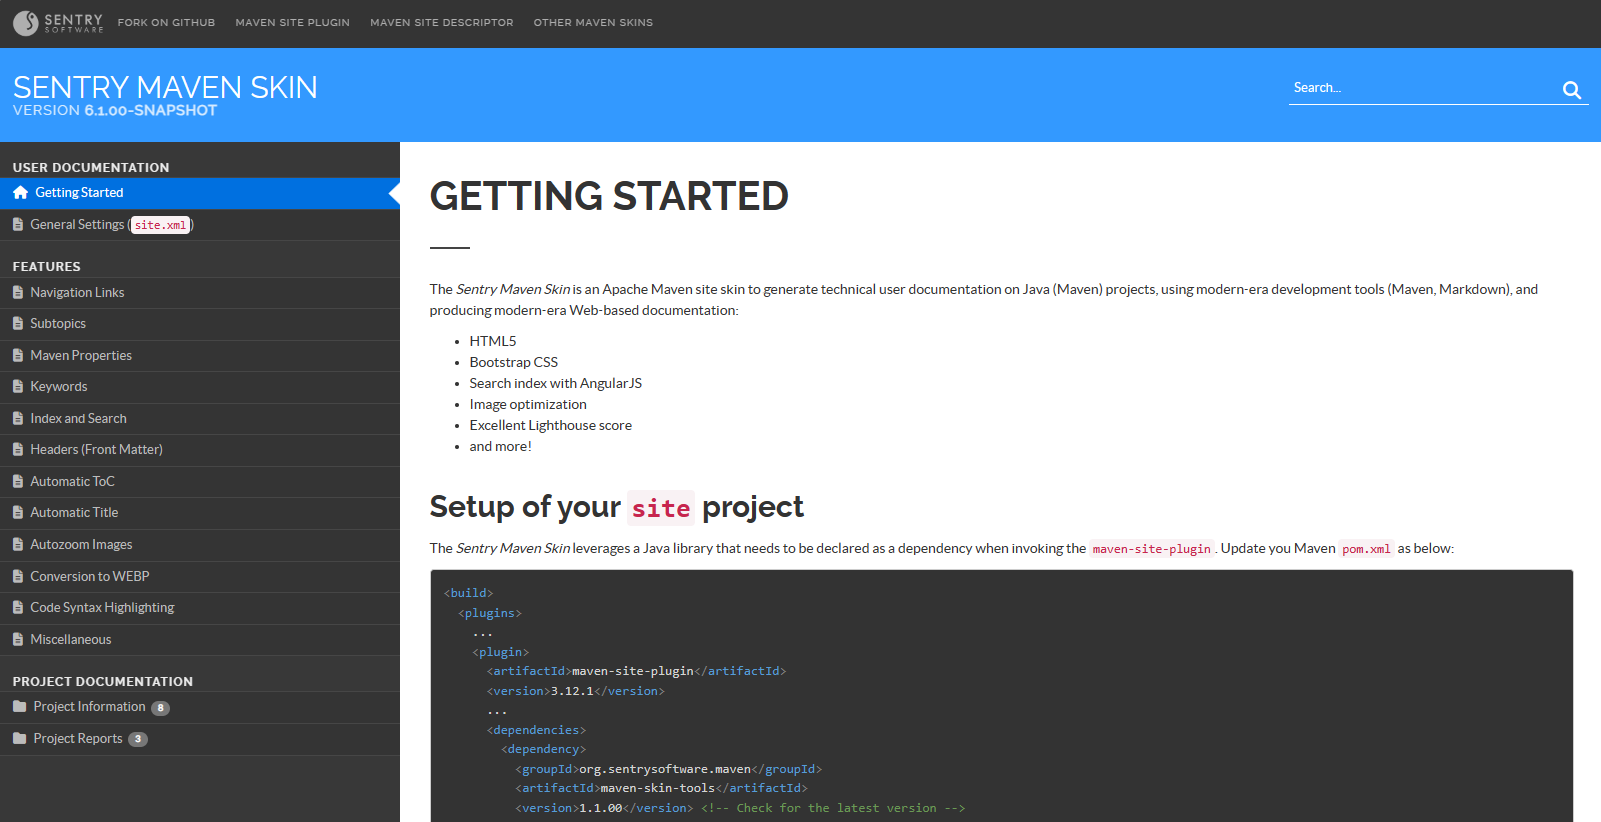Click document icon next to Miscellaneous

click(x=18, y=640)
